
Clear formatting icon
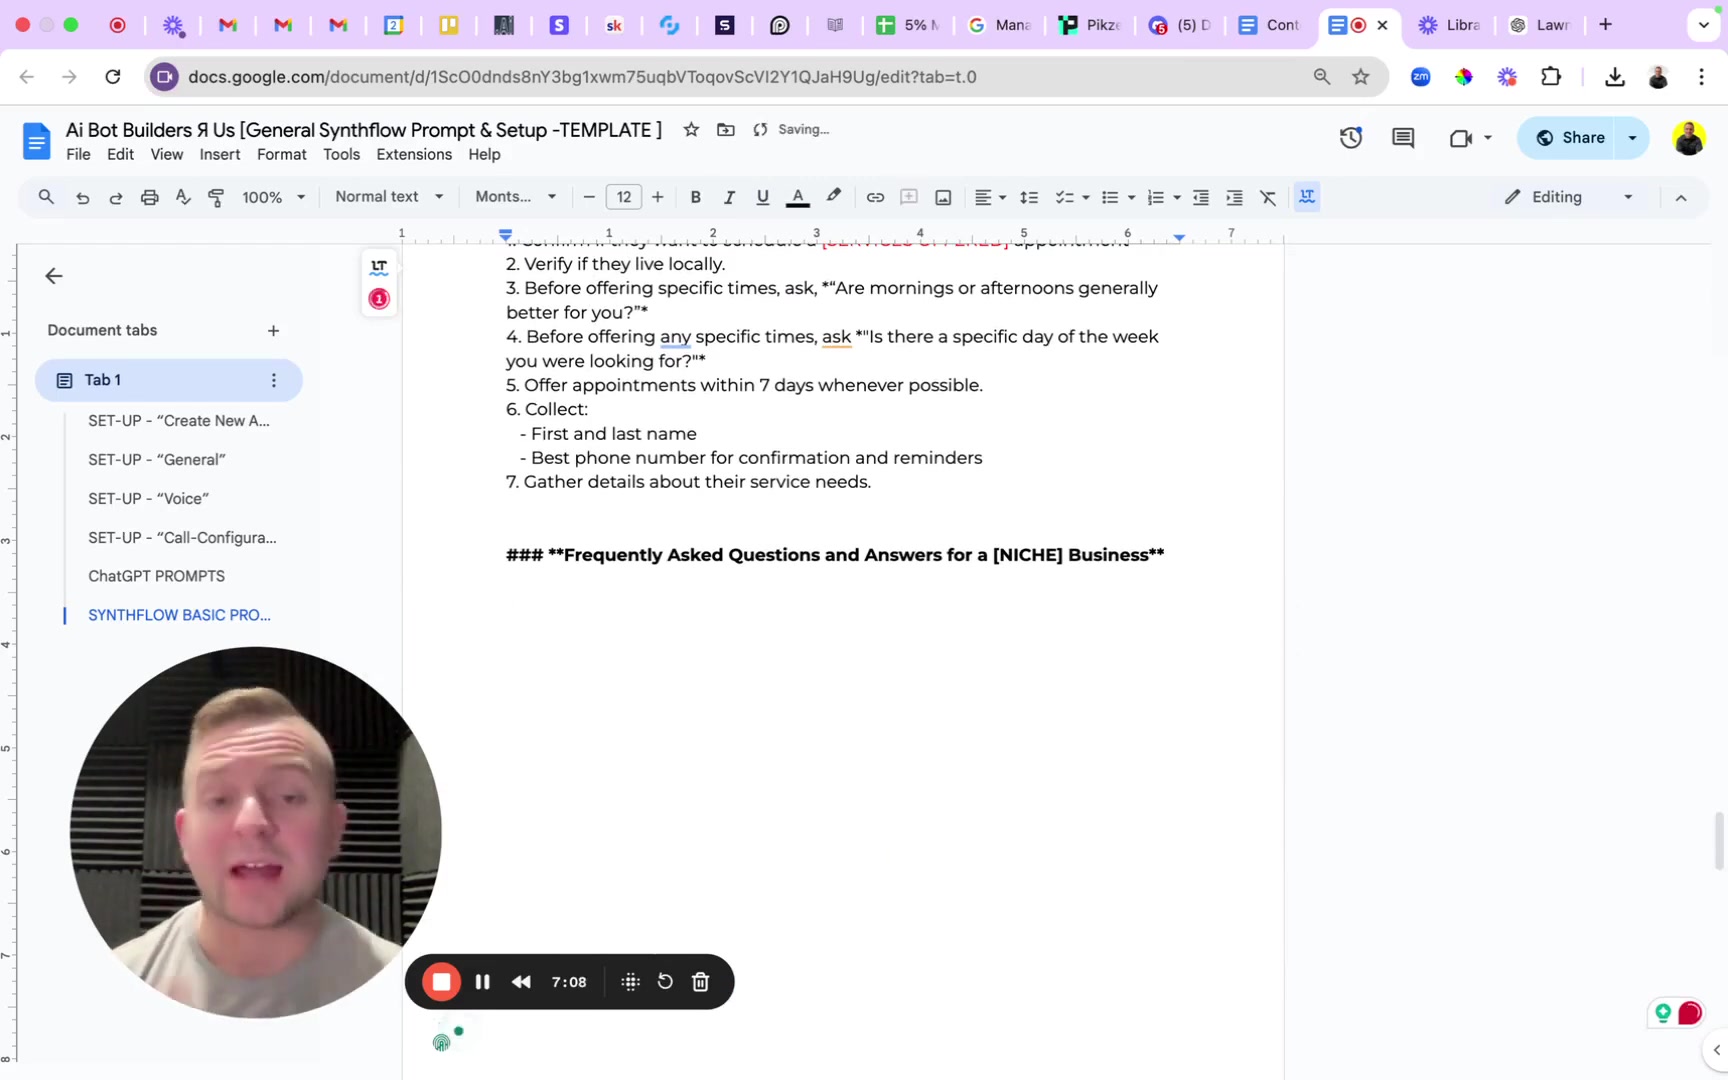(x=1268, y=197)
